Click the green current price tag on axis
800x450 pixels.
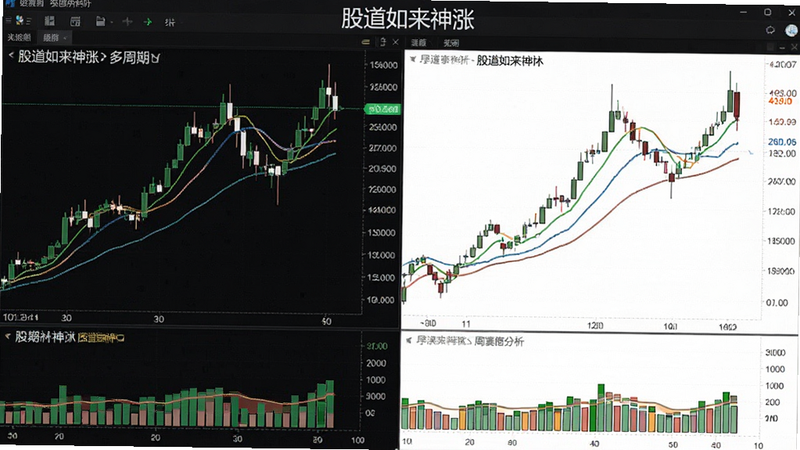[x=383, y=109]
